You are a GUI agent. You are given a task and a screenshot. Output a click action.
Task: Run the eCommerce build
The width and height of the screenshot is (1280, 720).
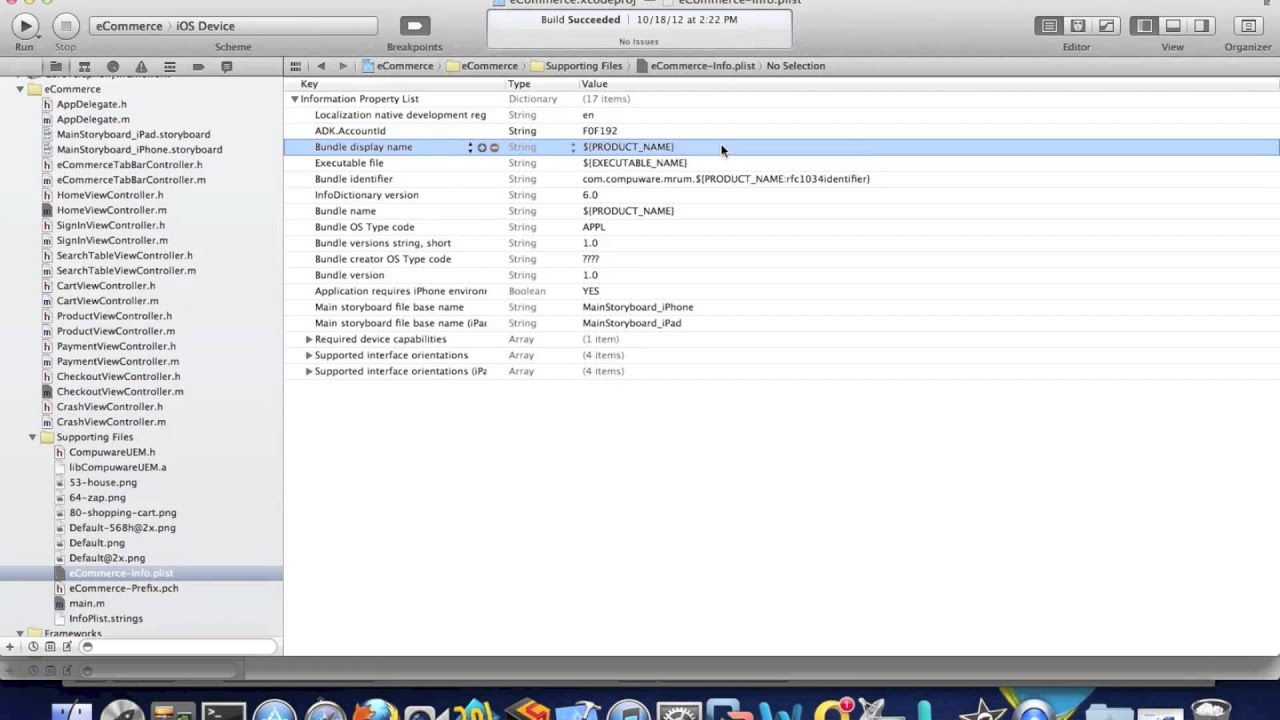point(25,26)
